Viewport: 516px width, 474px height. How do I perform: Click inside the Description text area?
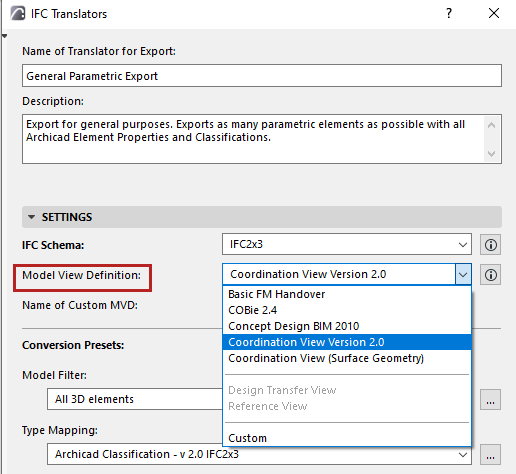(253, 139)
